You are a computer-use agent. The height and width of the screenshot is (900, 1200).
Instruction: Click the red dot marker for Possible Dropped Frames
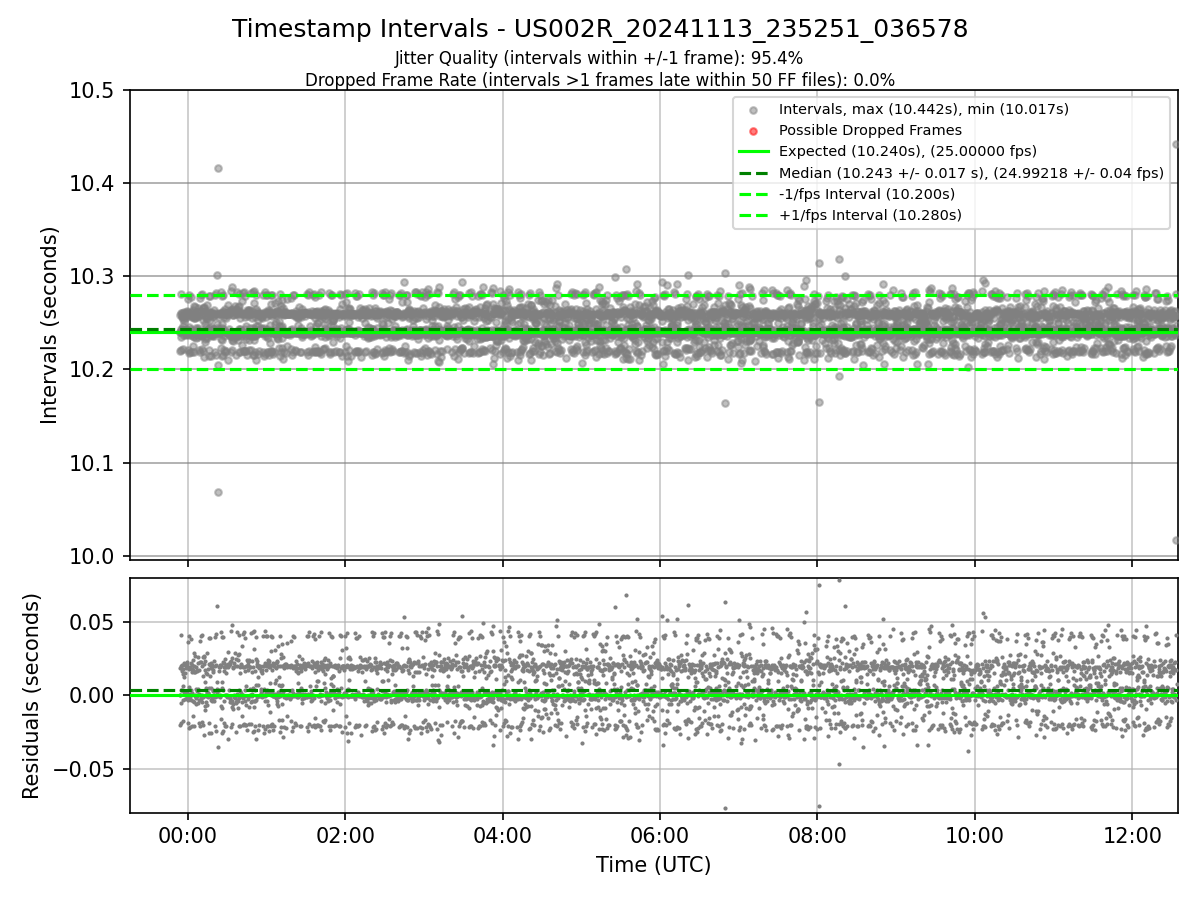[x=754, y=131]
